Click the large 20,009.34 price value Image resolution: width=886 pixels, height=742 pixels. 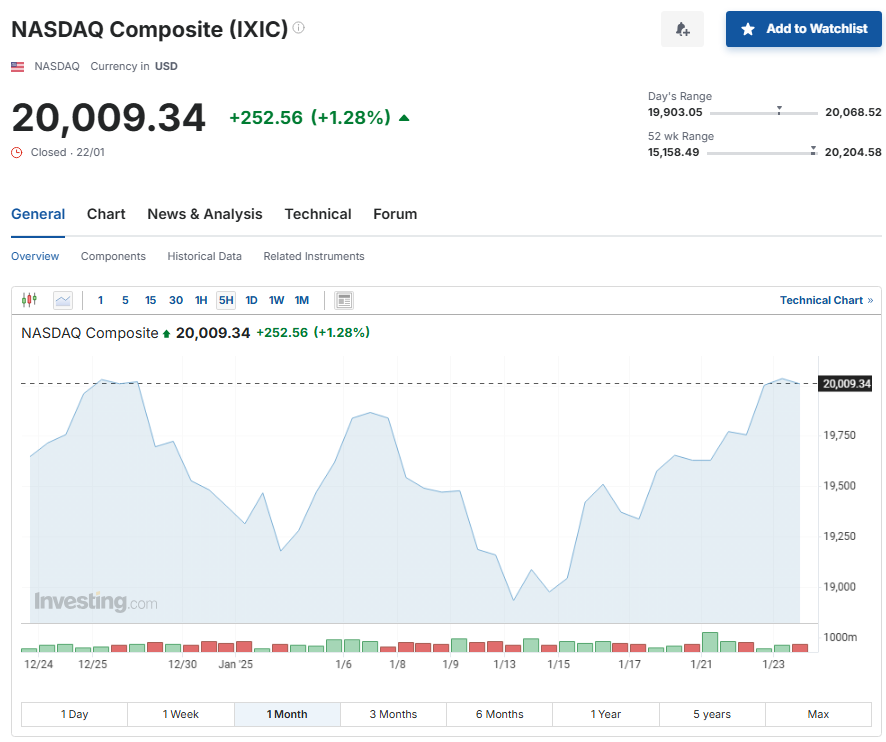click(108, 118)
